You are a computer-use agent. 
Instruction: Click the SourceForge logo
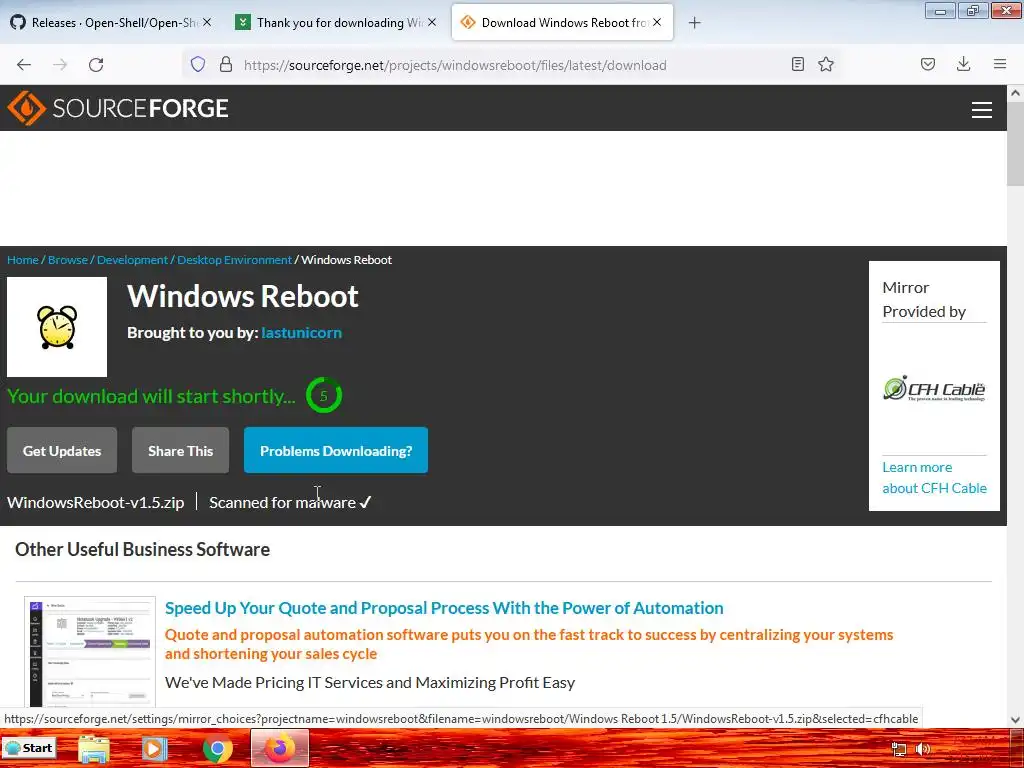118,108
